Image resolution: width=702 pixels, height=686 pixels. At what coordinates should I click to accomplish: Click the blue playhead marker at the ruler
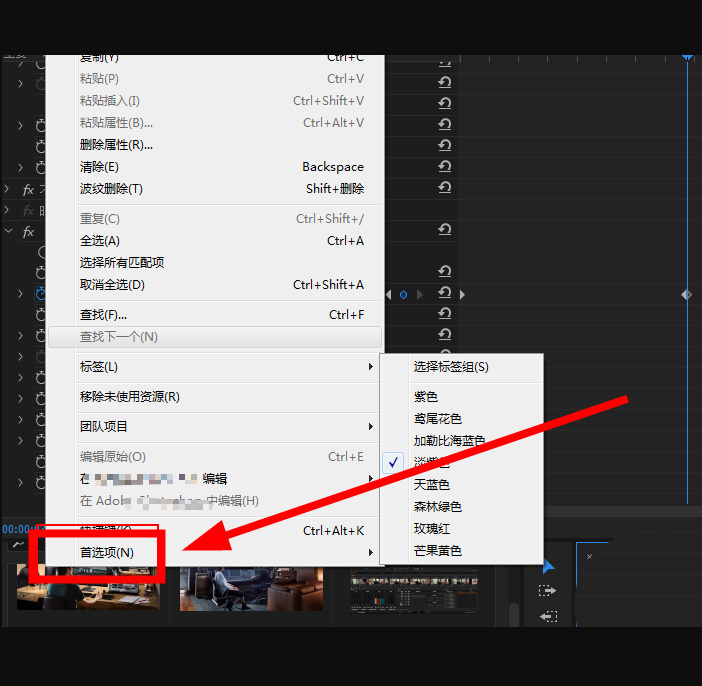[x=688, y=58]
